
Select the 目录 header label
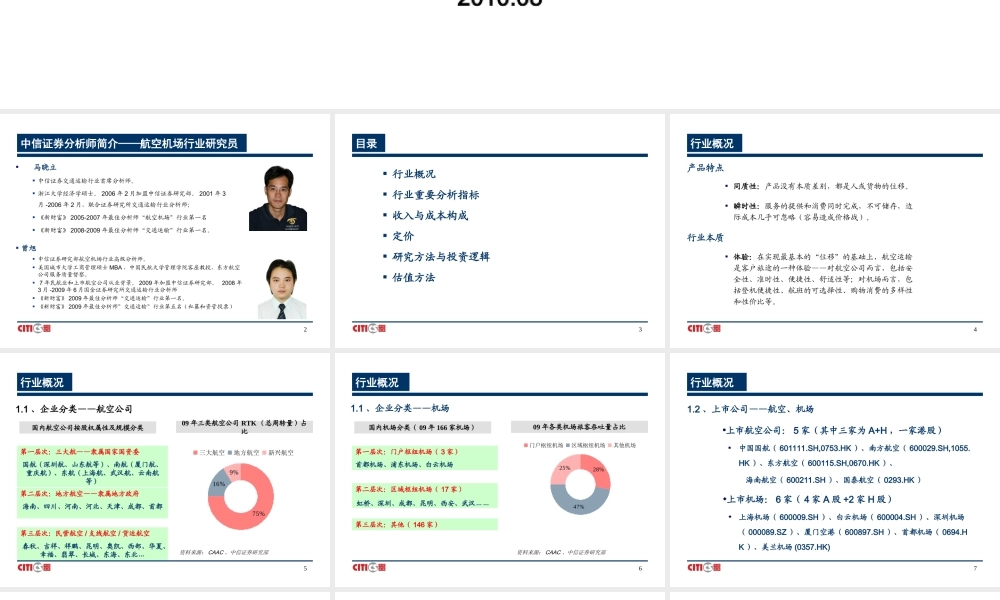(368, 142)
